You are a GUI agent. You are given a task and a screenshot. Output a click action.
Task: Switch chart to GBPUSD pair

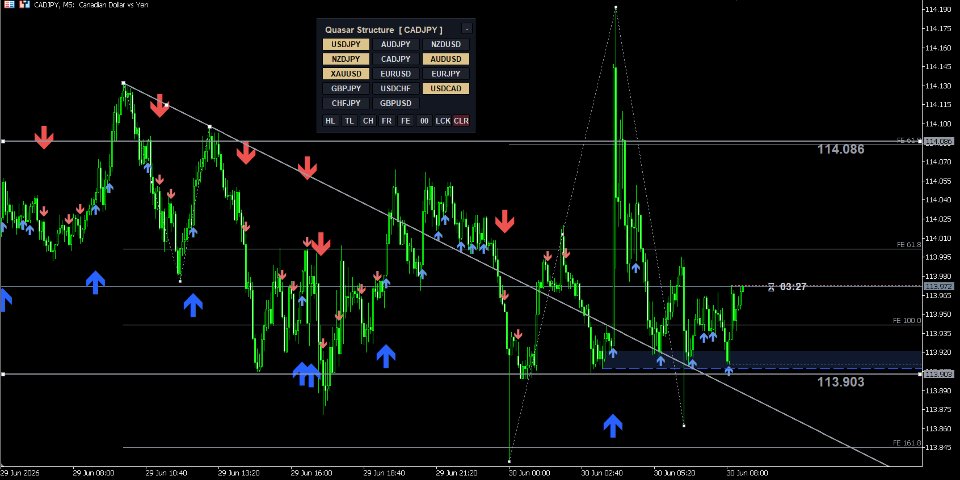tap(396, 103)
